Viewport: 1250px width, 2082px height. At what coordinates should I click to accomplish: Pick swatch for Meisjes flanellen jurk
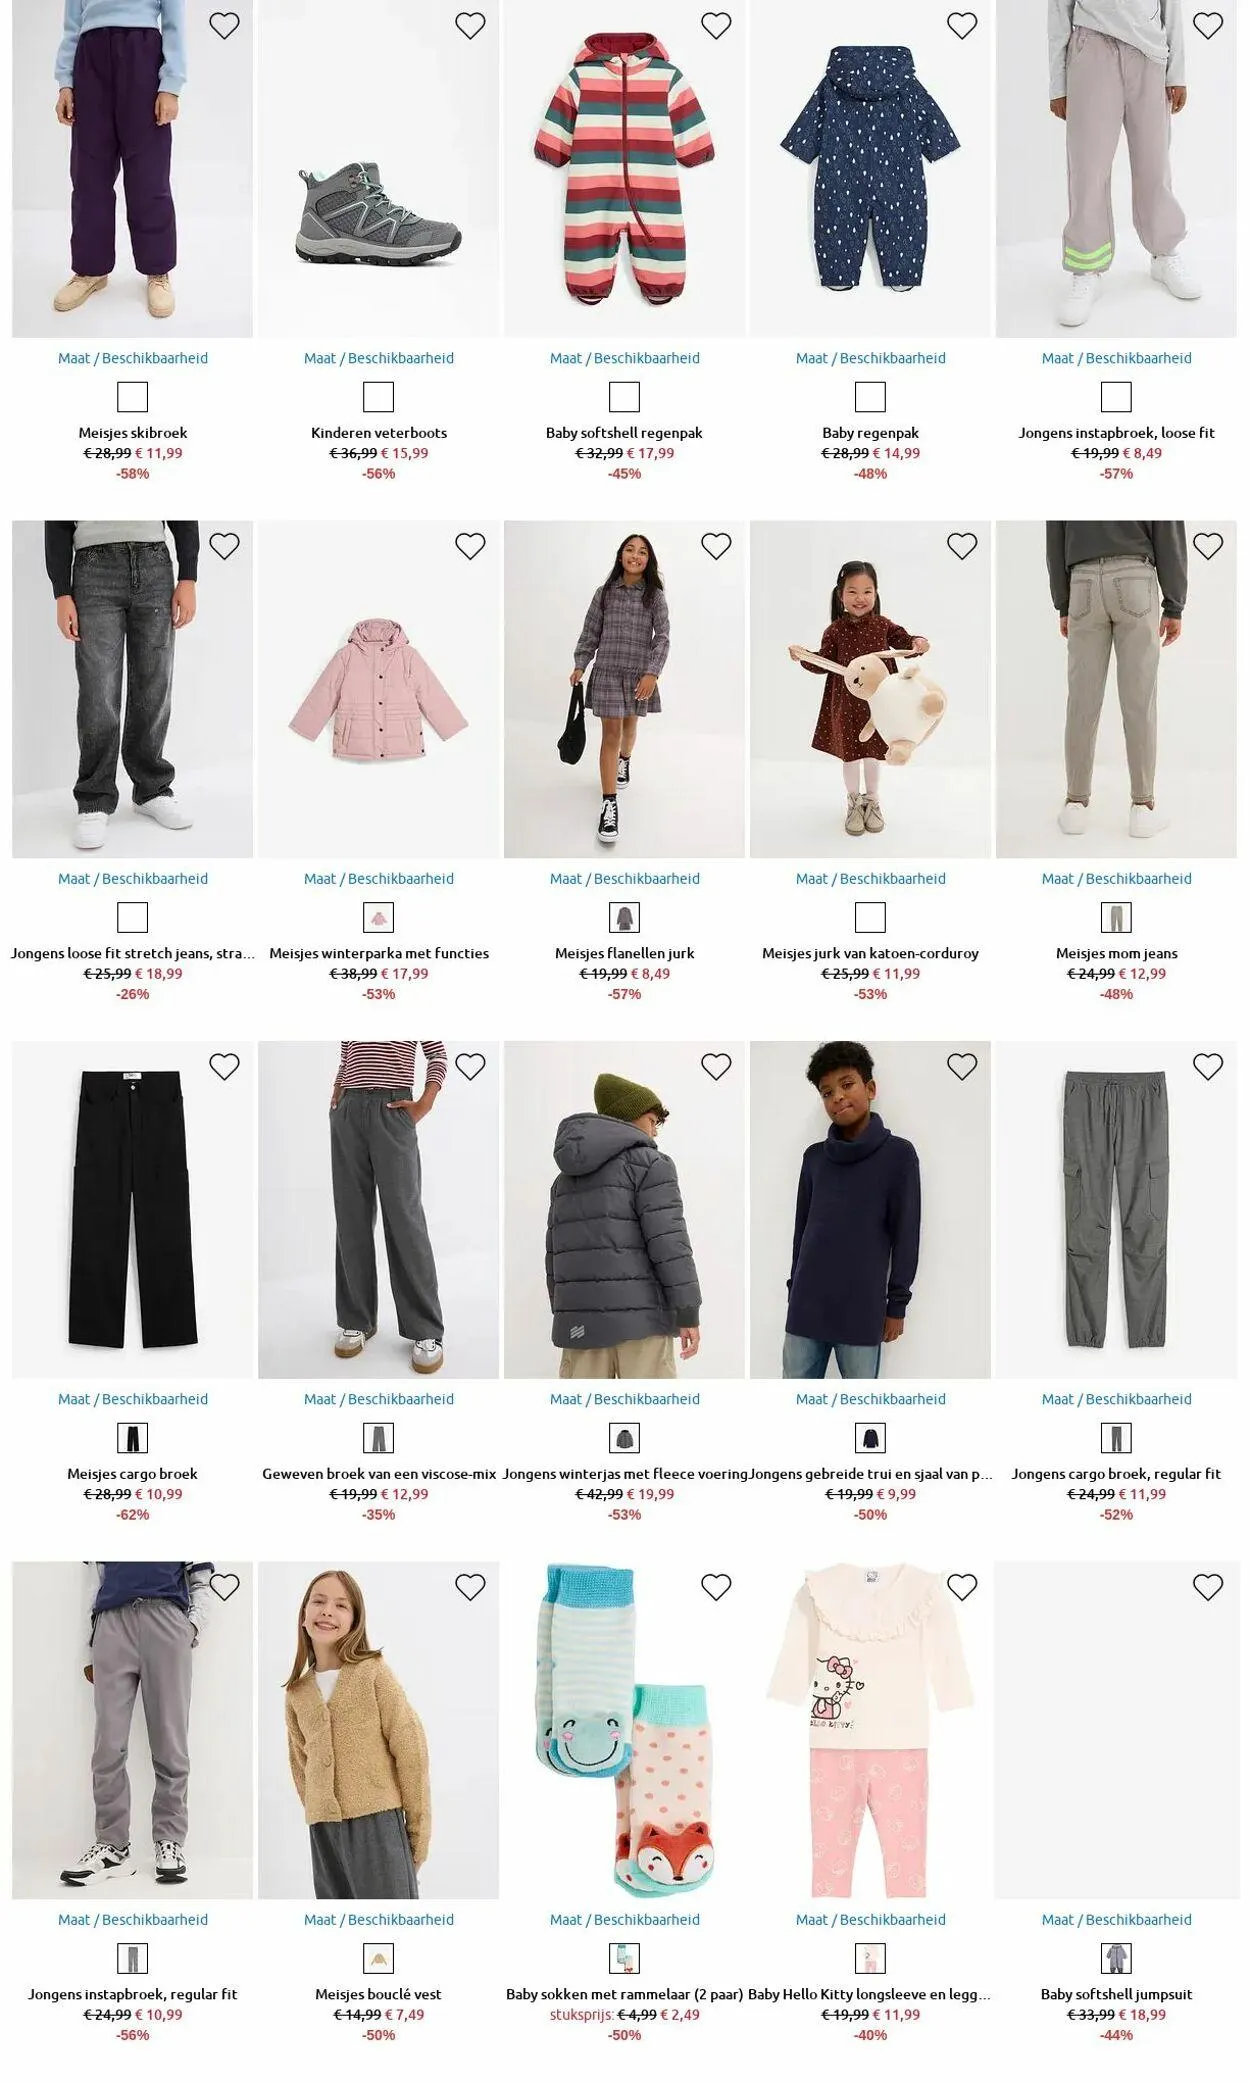click(624, 918)
